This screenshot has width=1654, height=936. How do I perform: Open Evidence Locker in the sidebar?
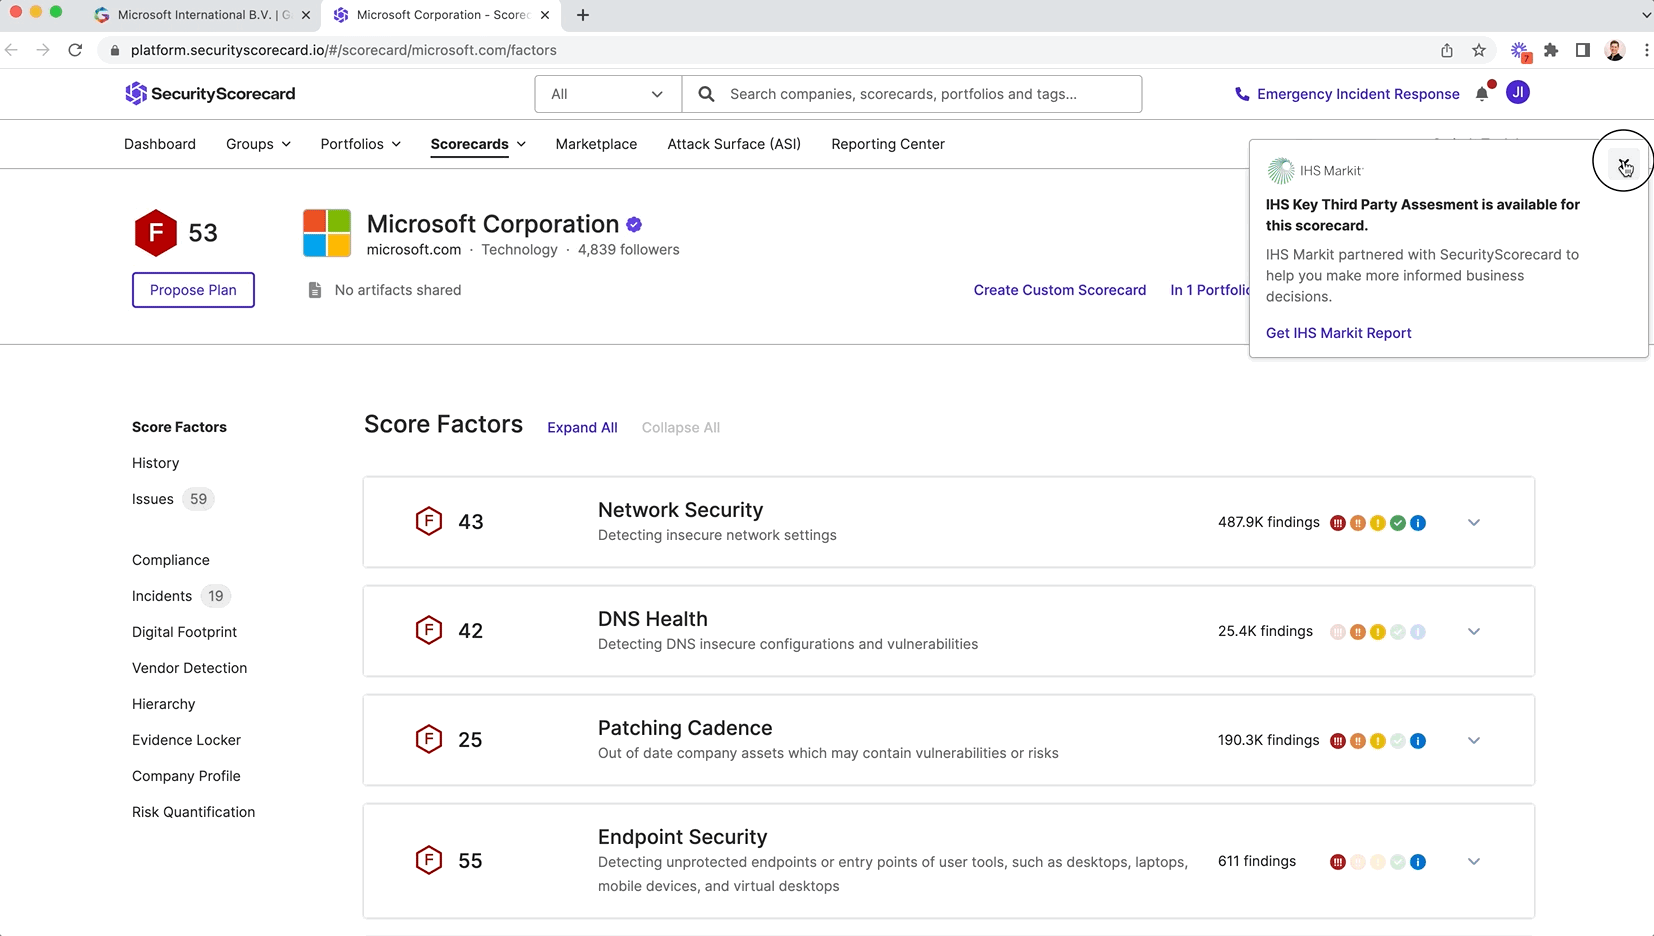(x=187, y=740)
